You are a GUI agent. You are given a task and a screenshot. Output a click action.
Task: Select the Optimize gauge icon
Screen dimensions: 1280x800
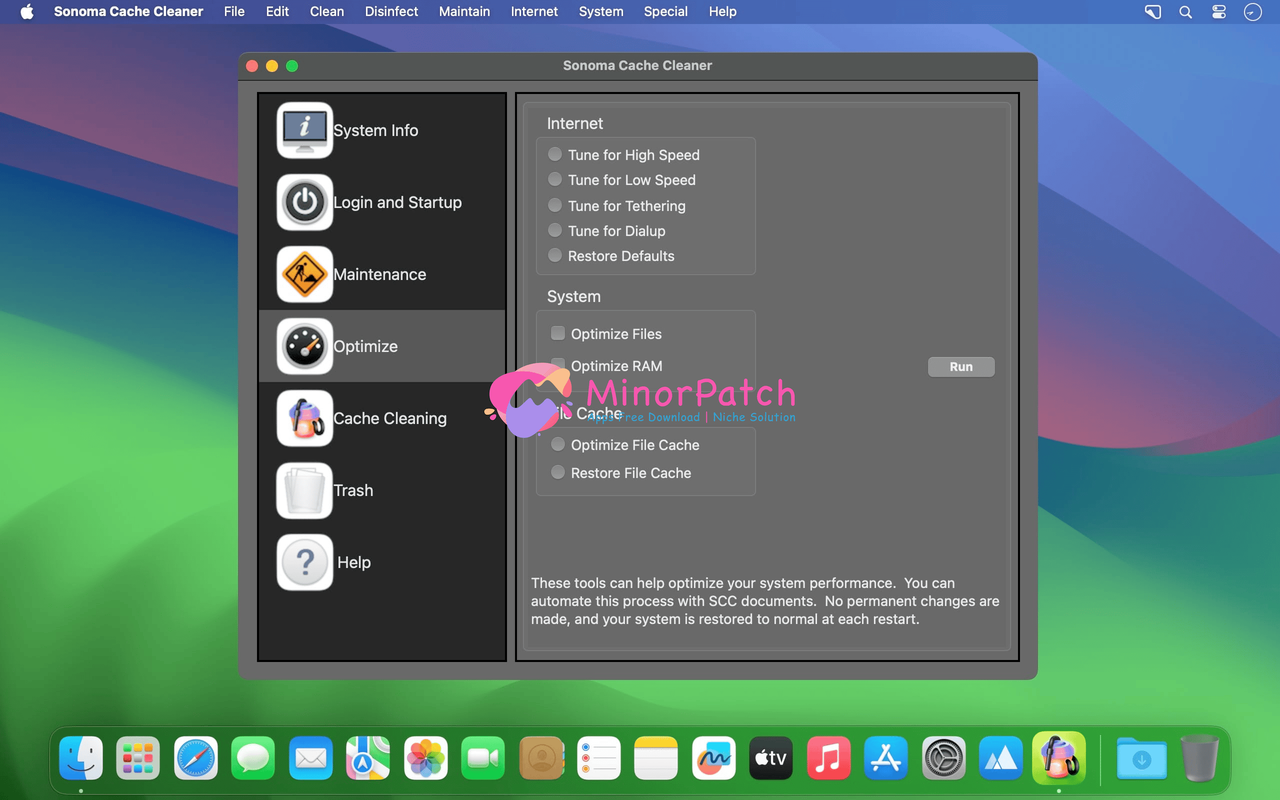305,346
